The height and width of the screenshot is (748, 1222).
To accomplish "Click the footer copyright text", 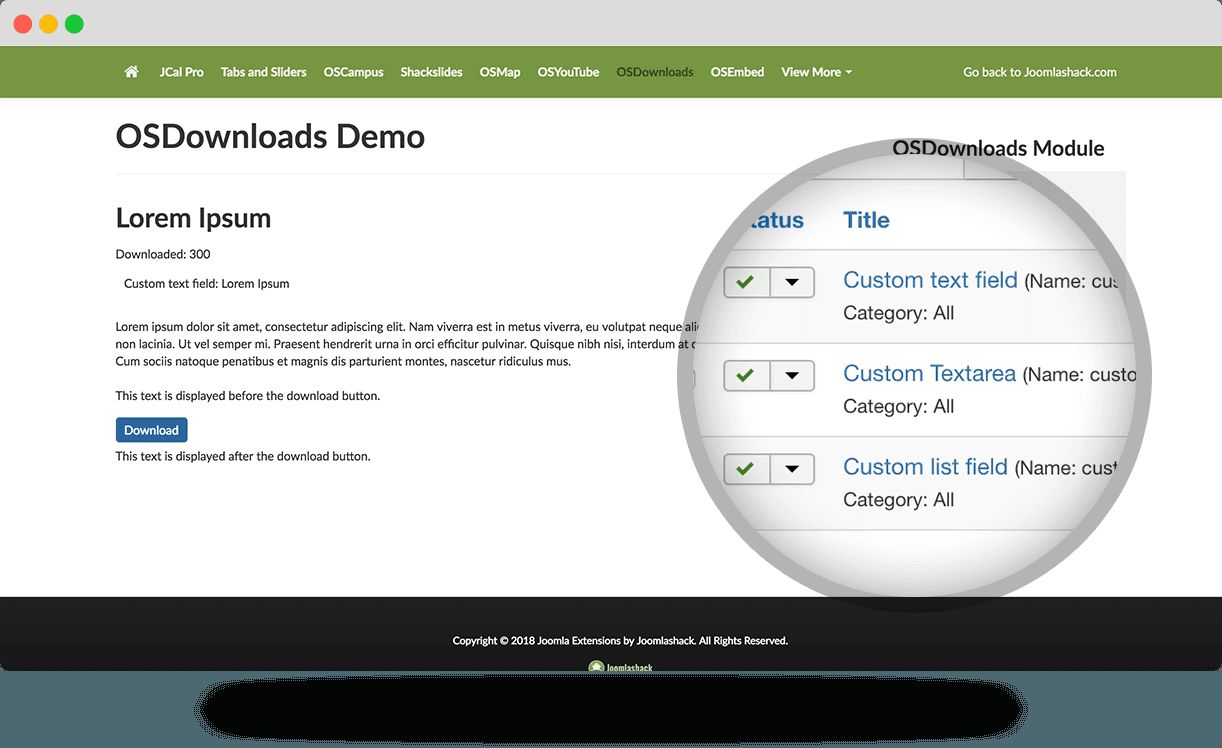I will pos(620,640).
